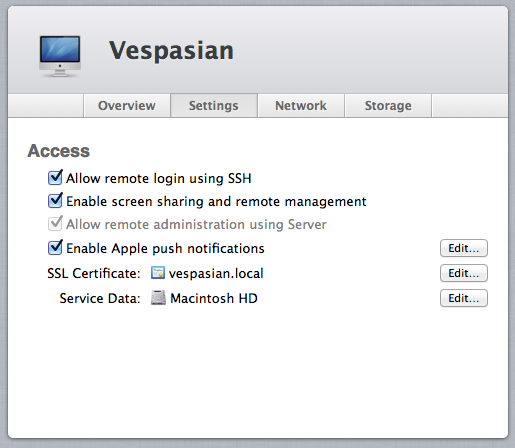Uncheck Enable Apple push notifications

pos(55,248)
